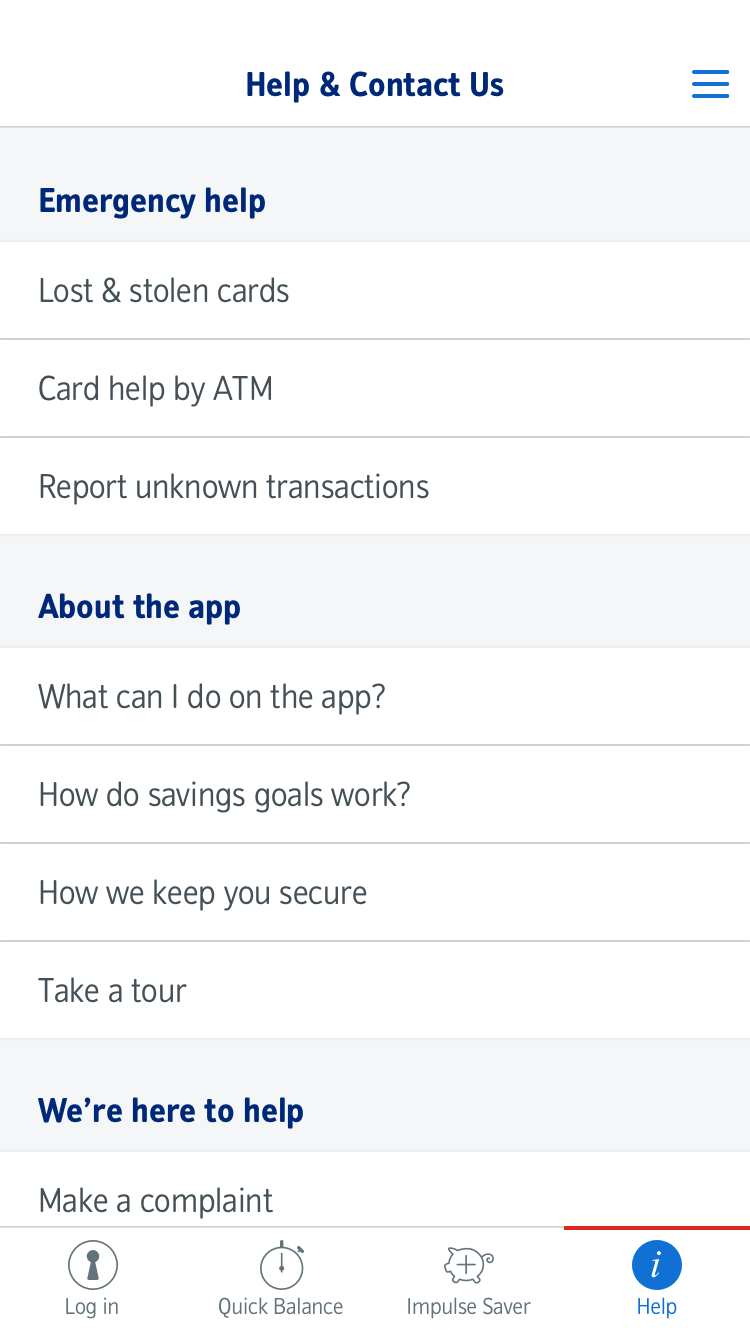Tap the Impulse Saver piggy bank icon
Screen dimensions: 750x1334
coord(468,1265)
